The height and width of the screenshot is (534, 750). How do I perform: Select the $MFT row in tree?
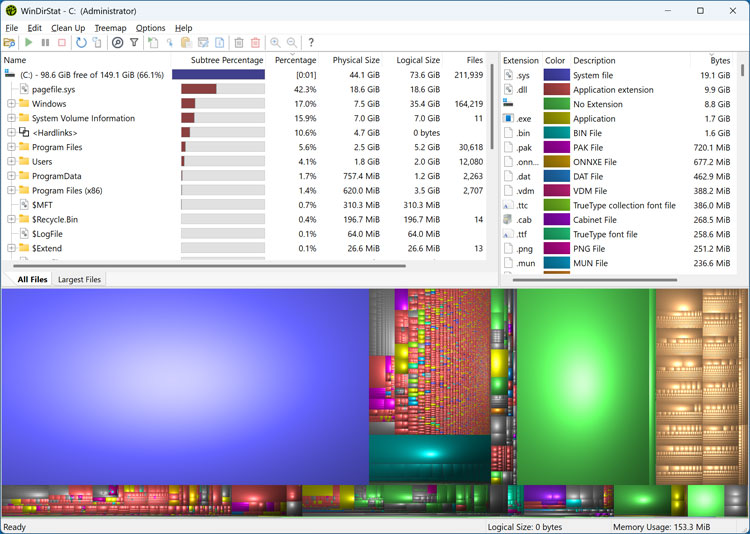[x=243, y=205]
